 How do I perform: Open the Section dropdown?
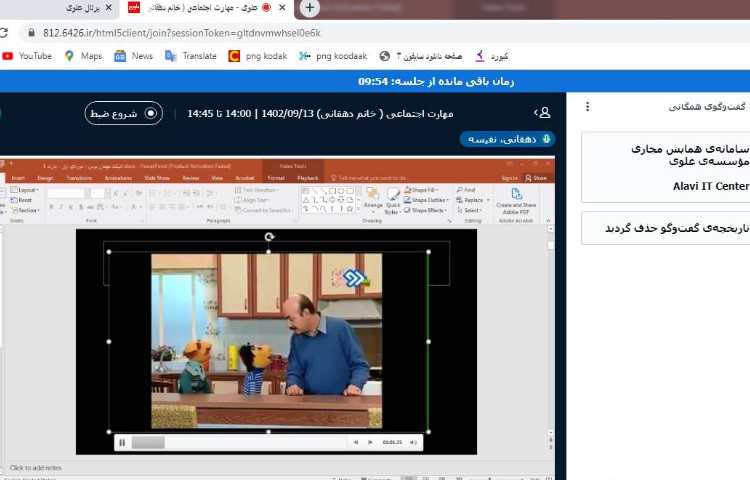pos(25,210)
